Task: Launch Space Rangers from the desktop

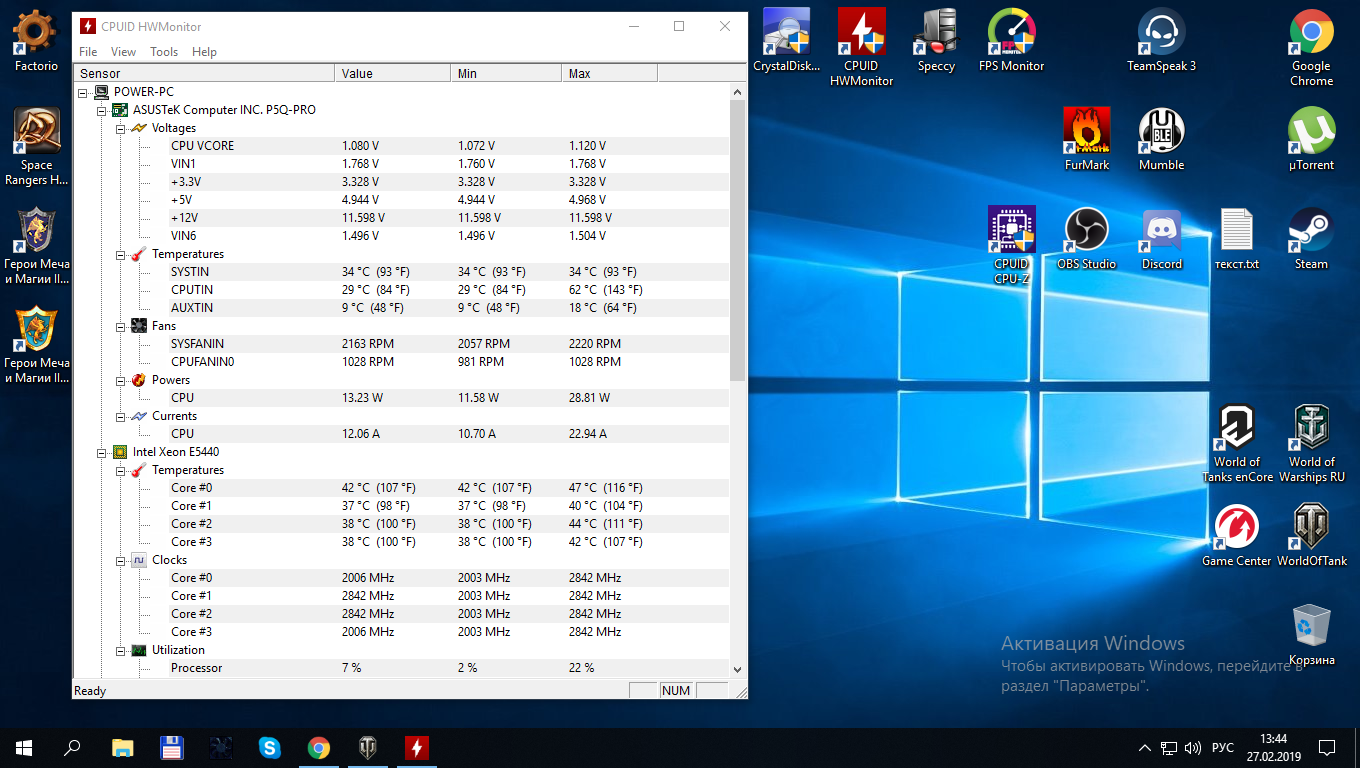Action: click(36, 147)
